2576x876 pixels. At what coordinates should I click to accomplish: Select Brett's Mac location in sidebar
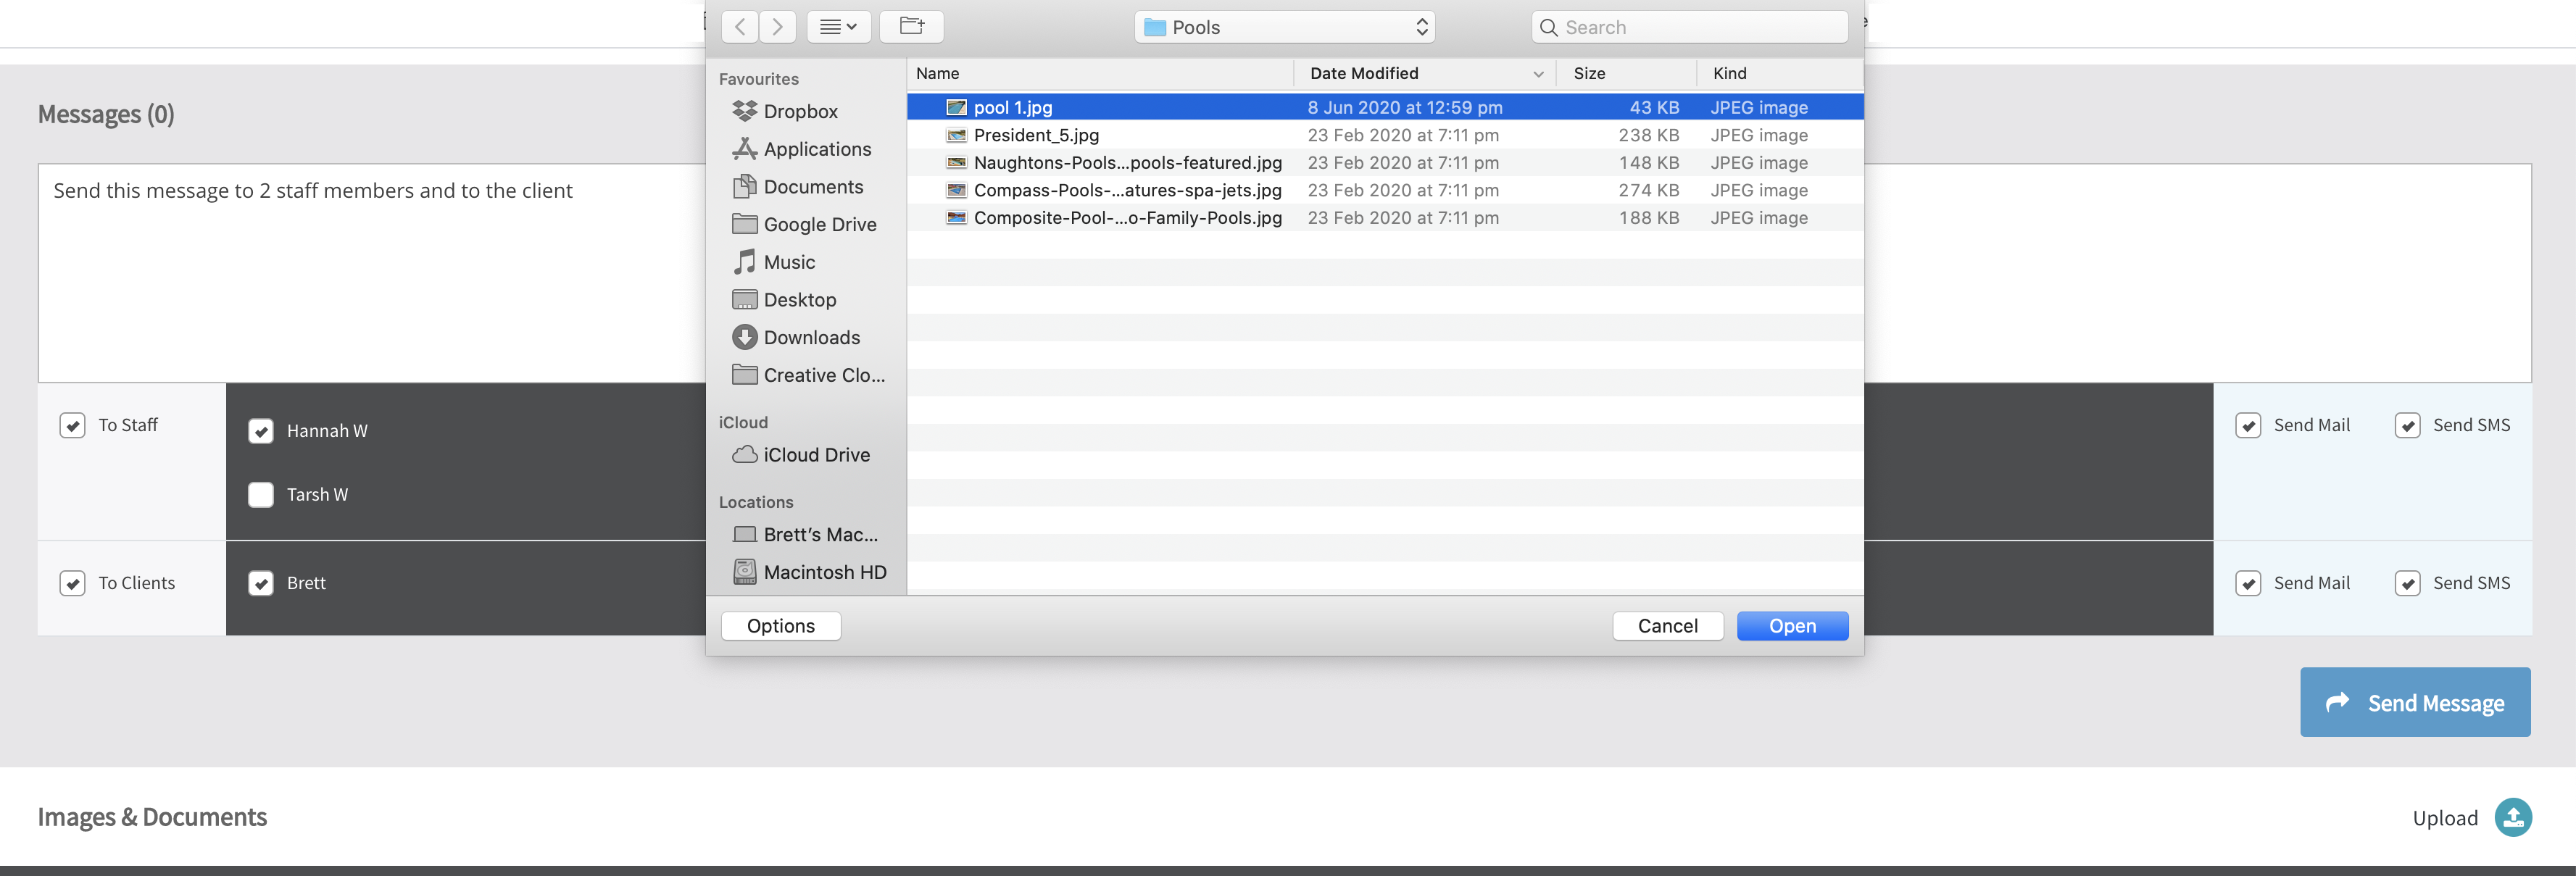point(805,535)
